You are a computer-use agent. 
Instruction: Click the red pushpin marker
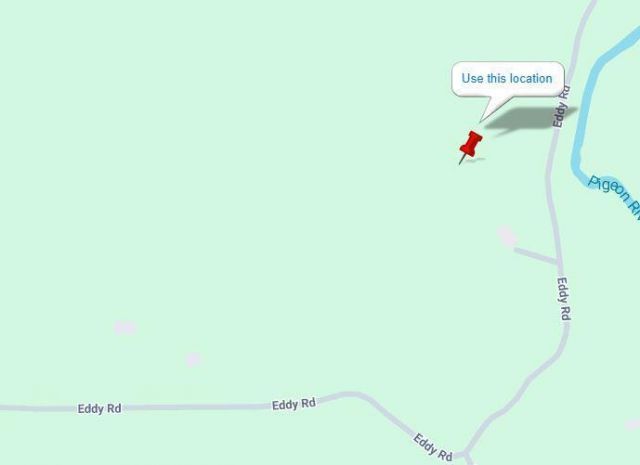click(470, 147)
